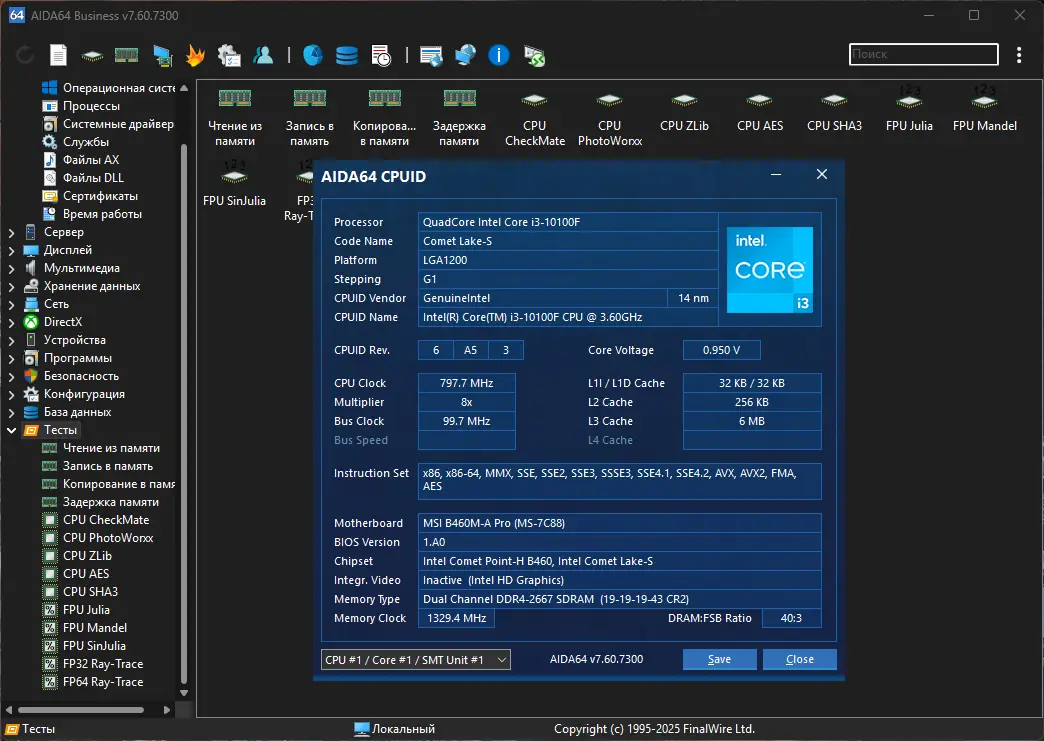The height and width of the screenshot is (741, 1044).
Task: Expand the DirectX tree node
Action: click(x=12, y=322)
